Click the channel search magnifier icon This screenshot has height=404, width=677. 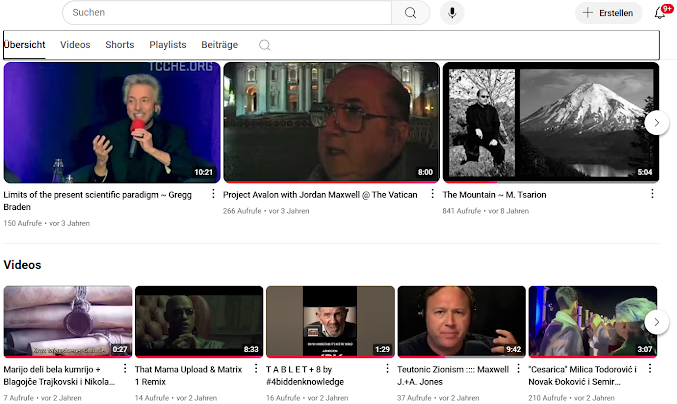click(265, 45)
